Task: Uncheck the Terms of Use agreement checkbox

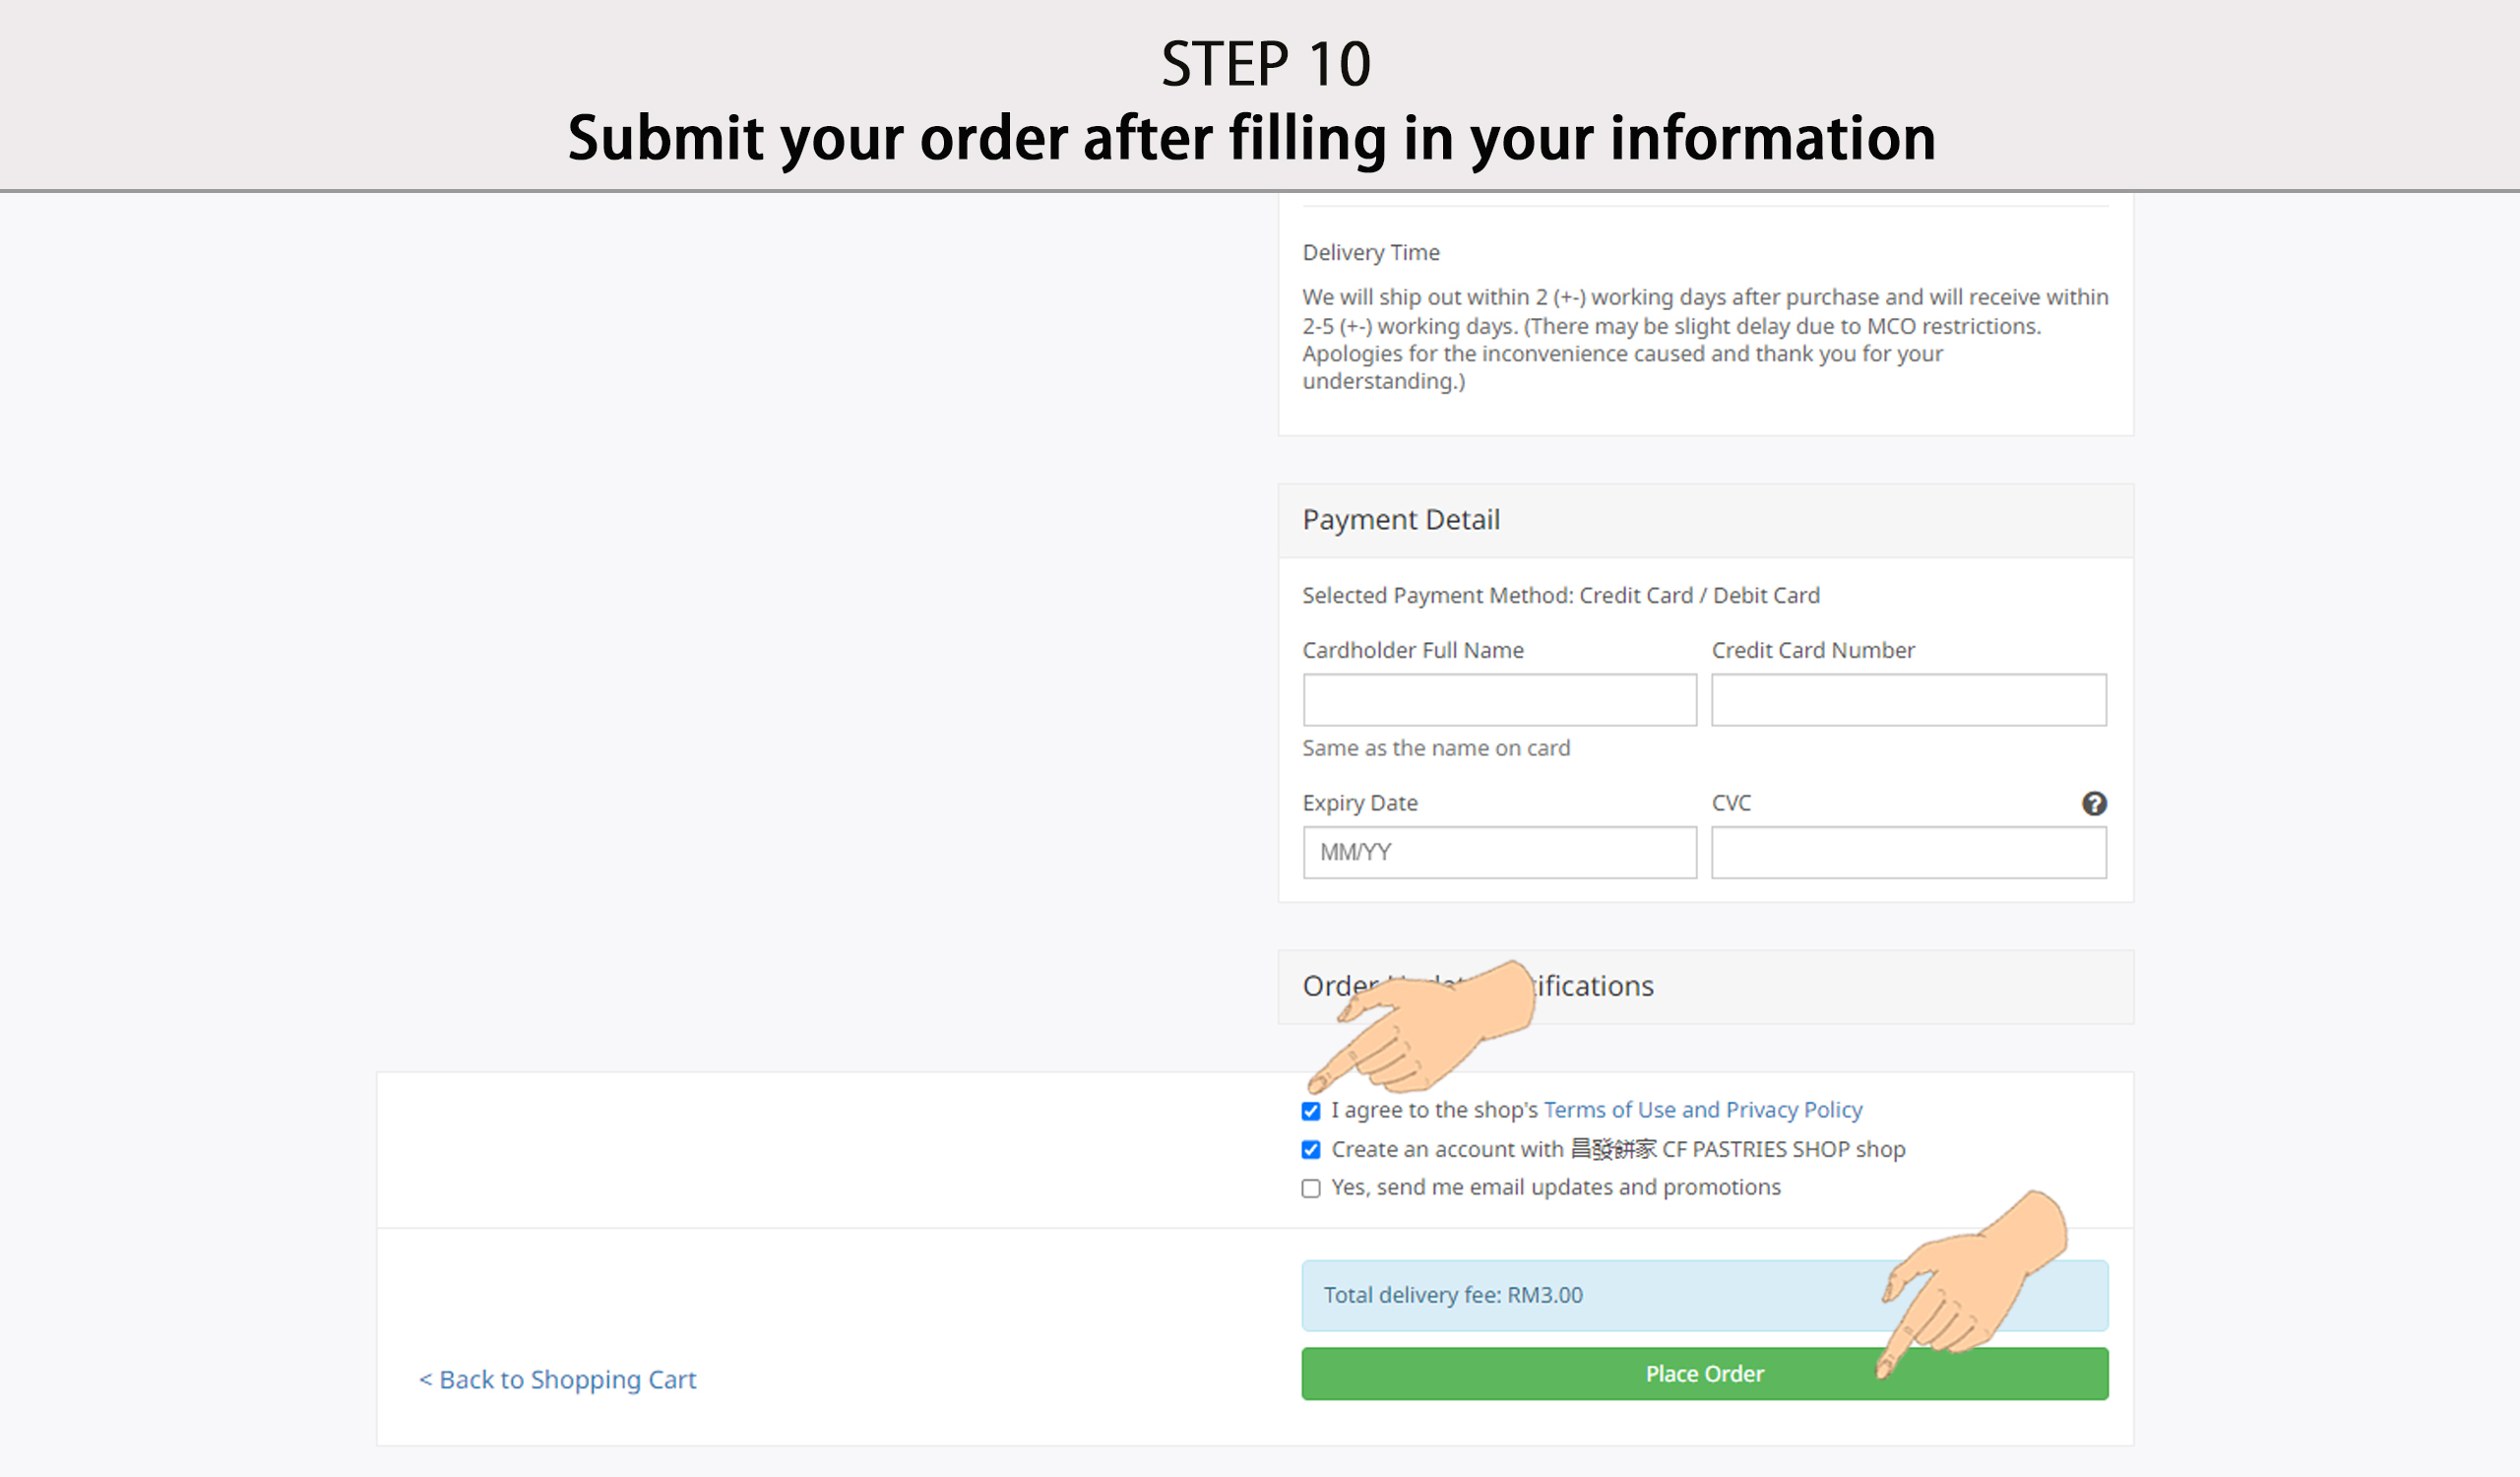Action: point(1311,1111)
